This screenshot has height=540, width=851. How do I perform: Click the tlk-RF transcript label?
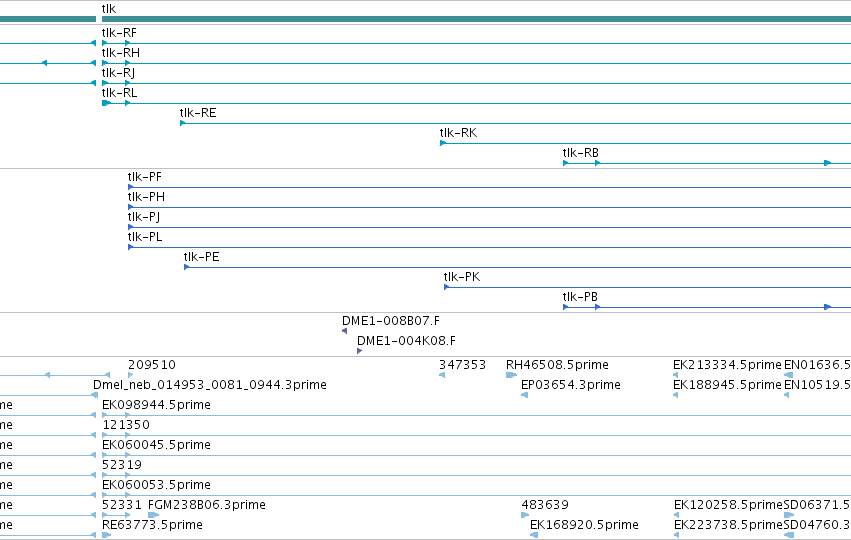pyautogui.click(x=119, y=33)
